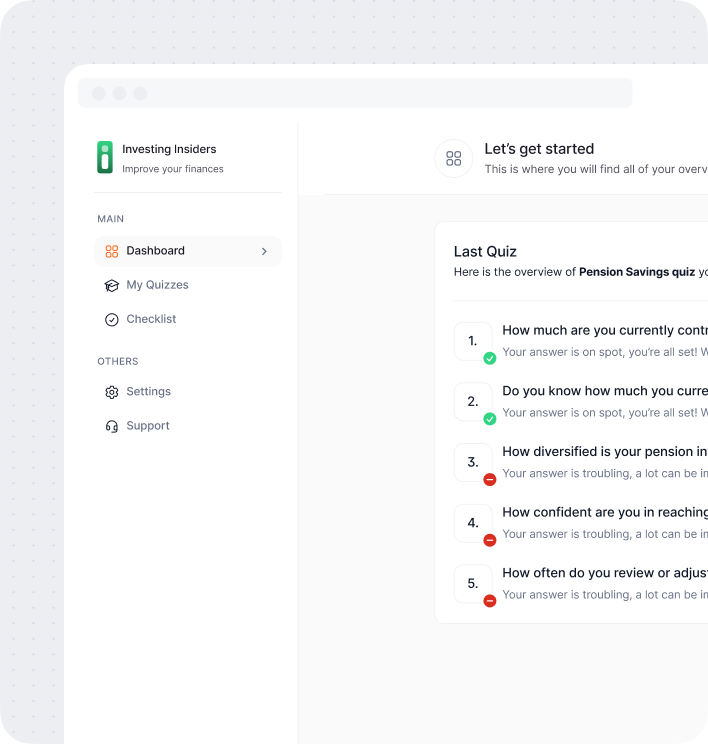Screen dimensions: 708x744
Task: Expand the Dashboard chevron arrow
Action: pos(264,251)
